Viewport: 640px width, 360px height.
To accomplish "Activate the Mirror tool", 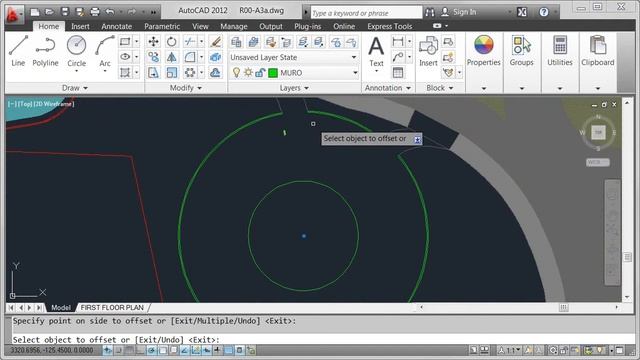I will (x=171, y=57).
